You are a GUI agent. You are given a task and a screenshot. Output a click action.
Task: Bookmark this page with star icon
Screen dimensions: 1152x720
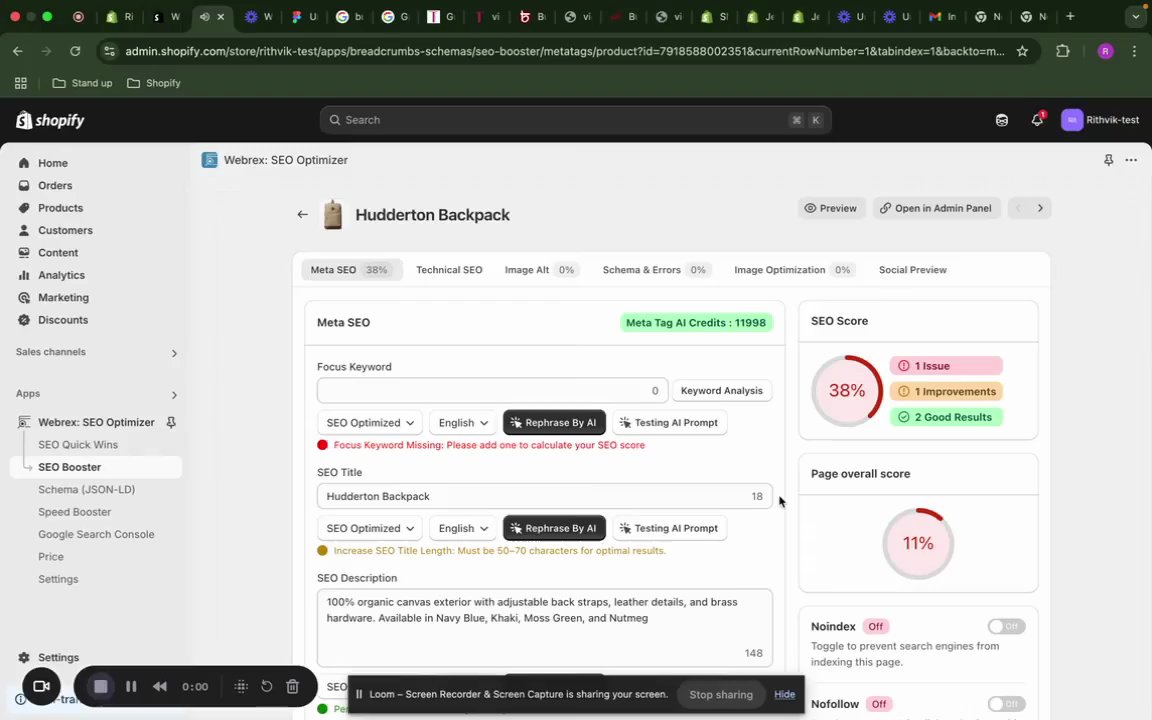[x=1022, y=51]
